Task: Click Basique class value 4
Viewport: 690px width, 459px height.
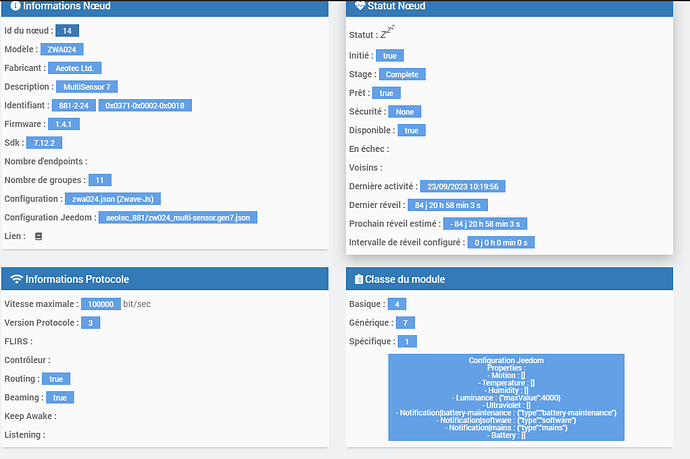Action: pos(397,304)
